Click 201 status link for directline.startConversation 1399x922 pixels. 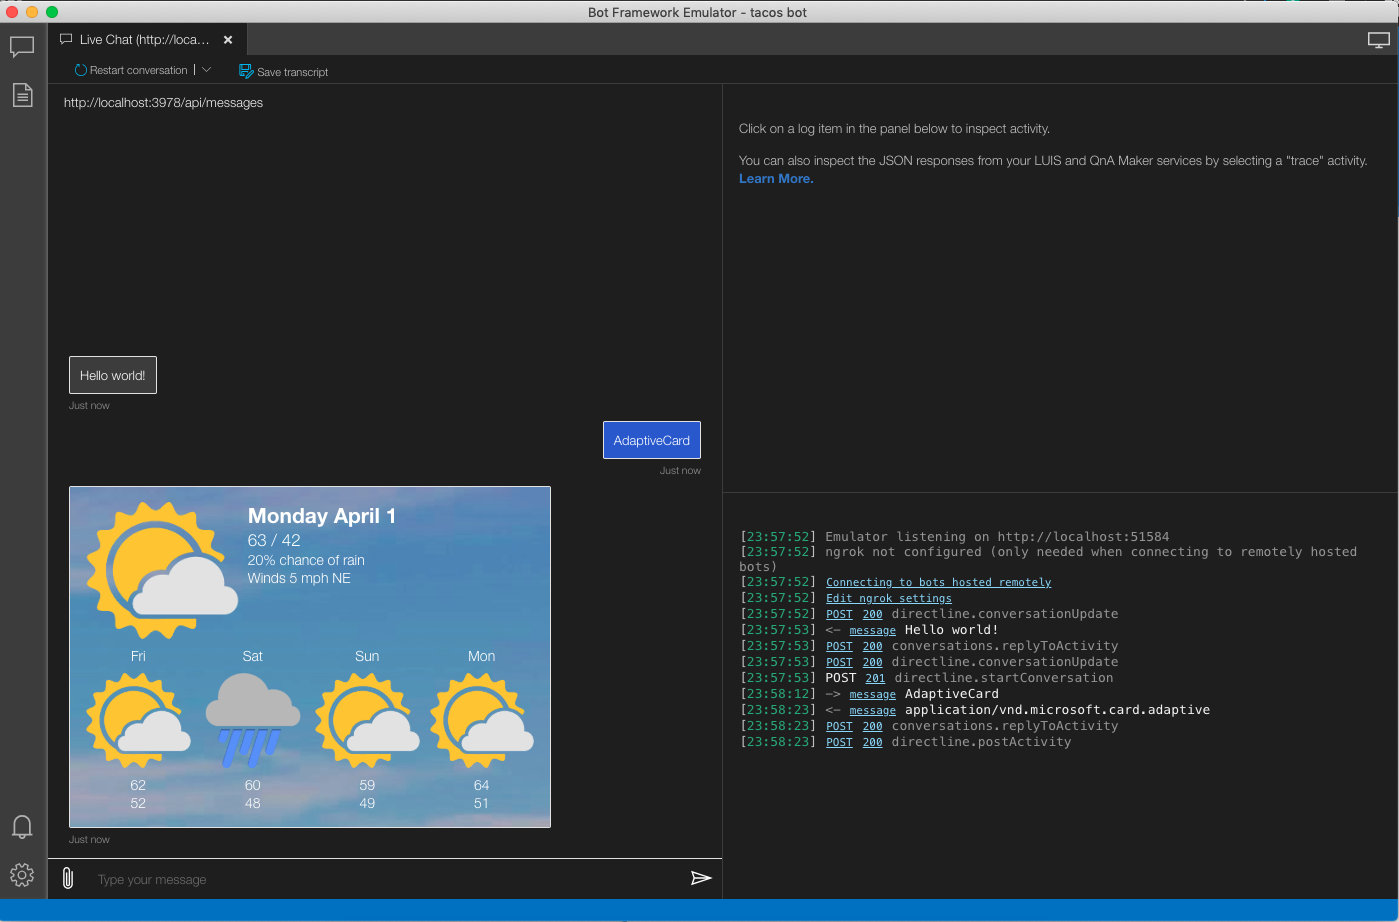875,678
